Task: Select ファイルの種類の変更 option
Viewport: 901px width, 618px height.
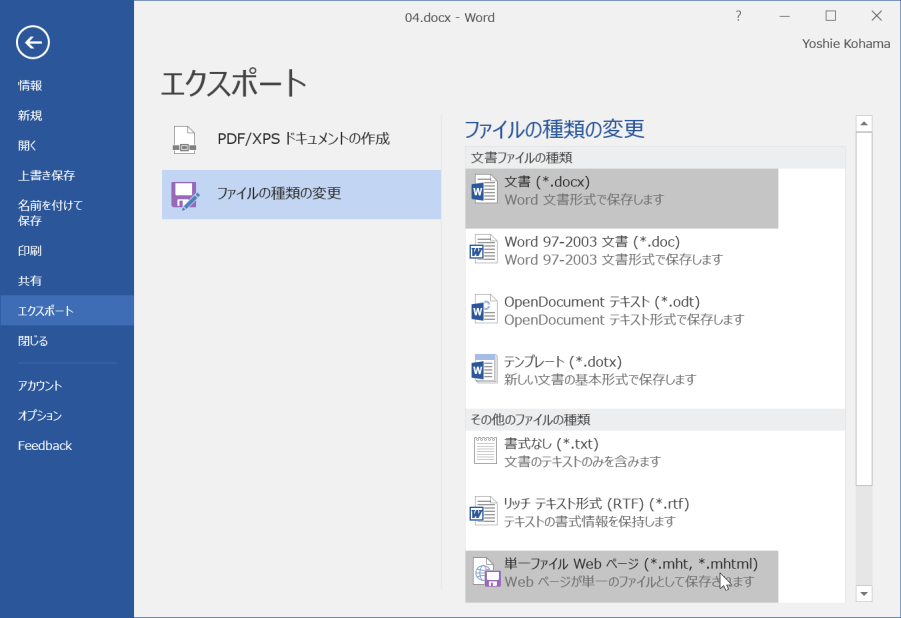Action: (301, 194)
